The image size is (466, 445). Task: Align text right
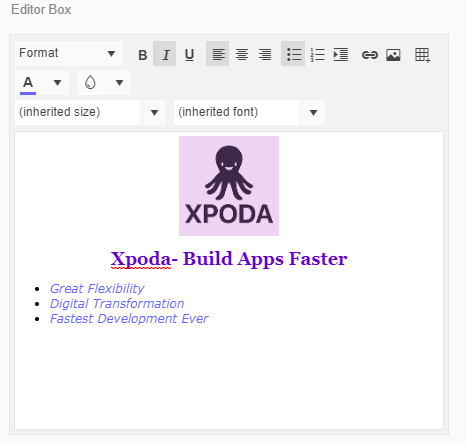pos(265,54)
